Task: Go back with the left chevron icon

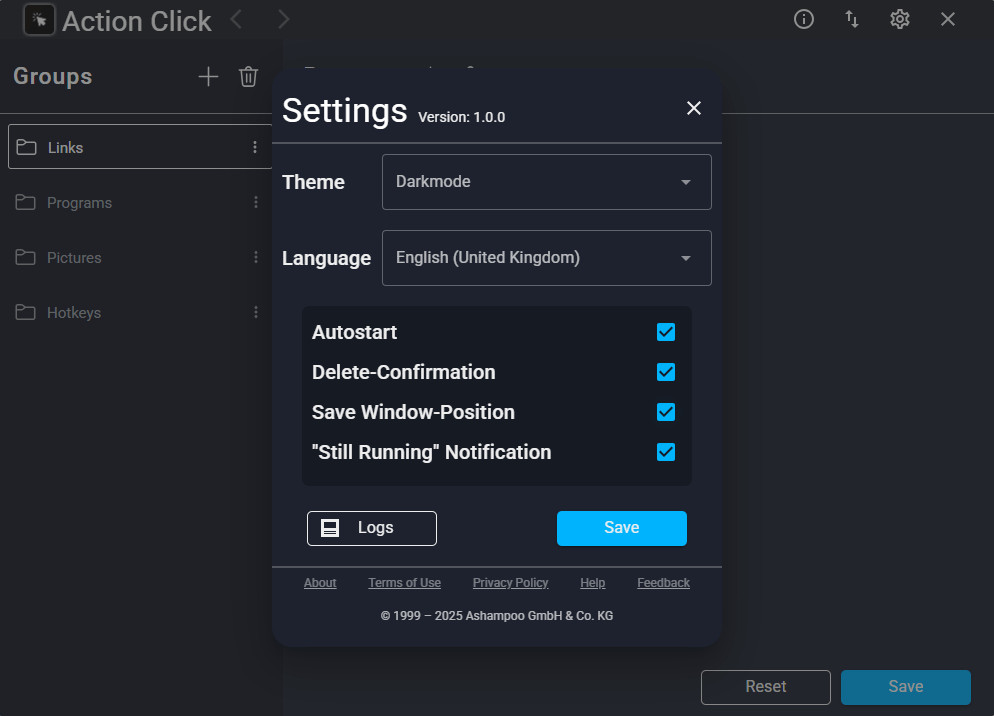Action: [x=236, y=19]
